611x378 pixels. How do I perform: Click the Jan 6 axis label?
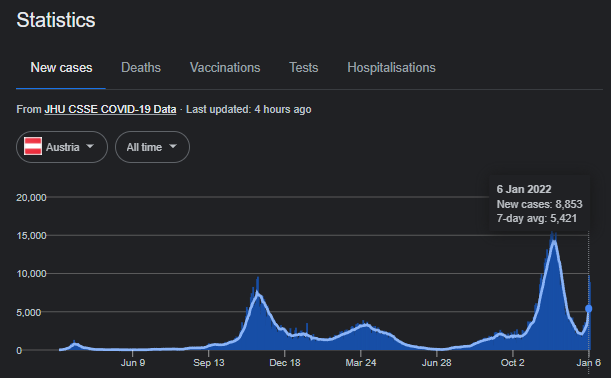point(588,363)
